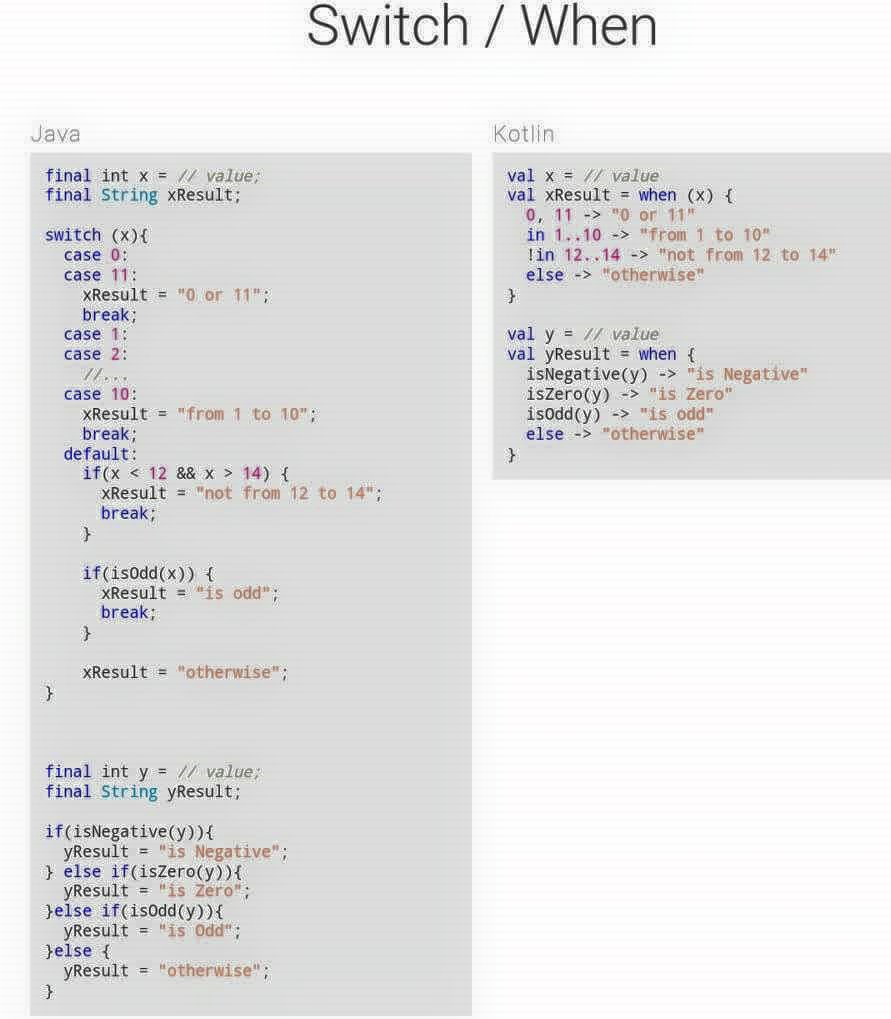This screenshot has width=891, height=1019.
Task: Click the "case 0:" line
Action: [96, 255]
